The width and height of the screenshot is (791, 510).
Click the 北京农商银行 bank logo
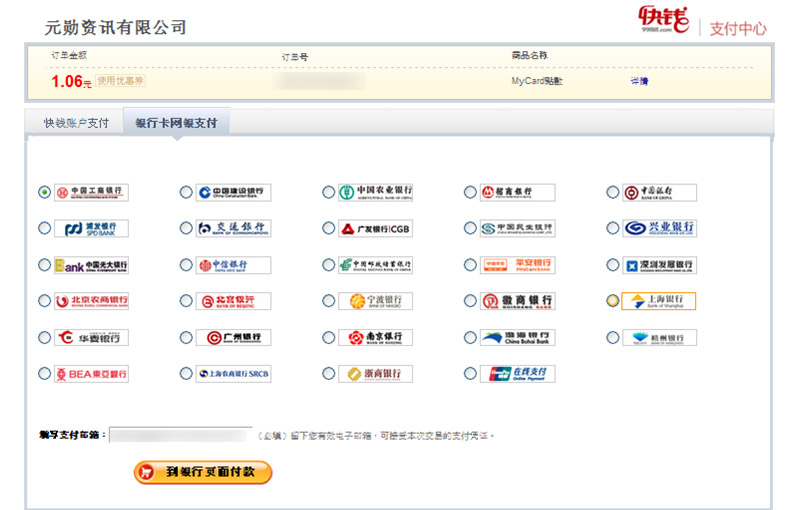tap(91, 301)
